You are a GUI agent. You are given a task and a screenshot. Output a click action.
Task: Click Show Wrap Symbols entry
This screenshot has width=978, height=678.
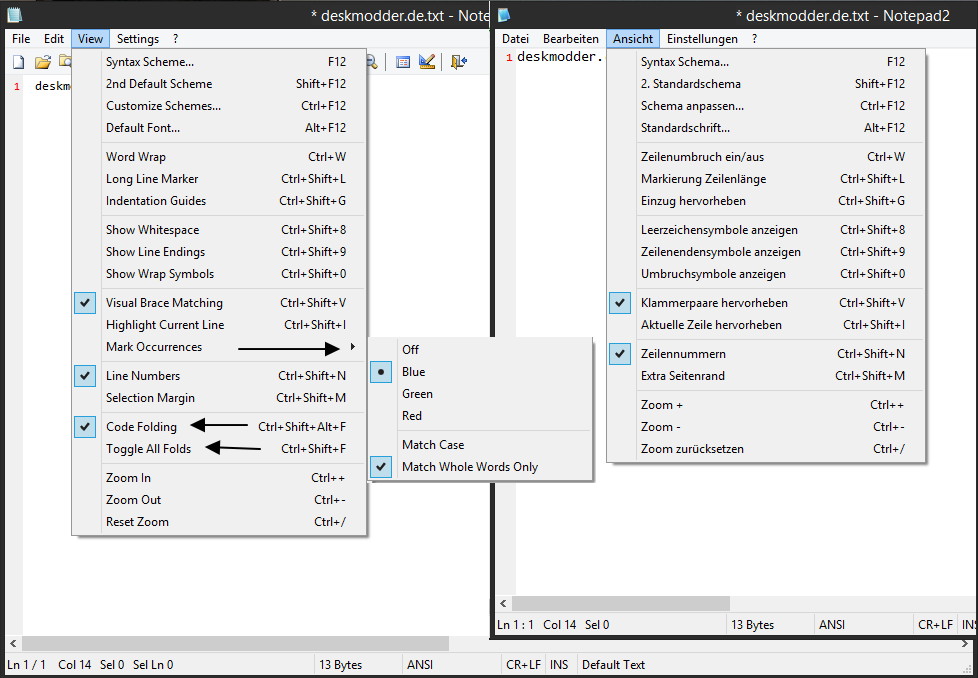[219, 274]
